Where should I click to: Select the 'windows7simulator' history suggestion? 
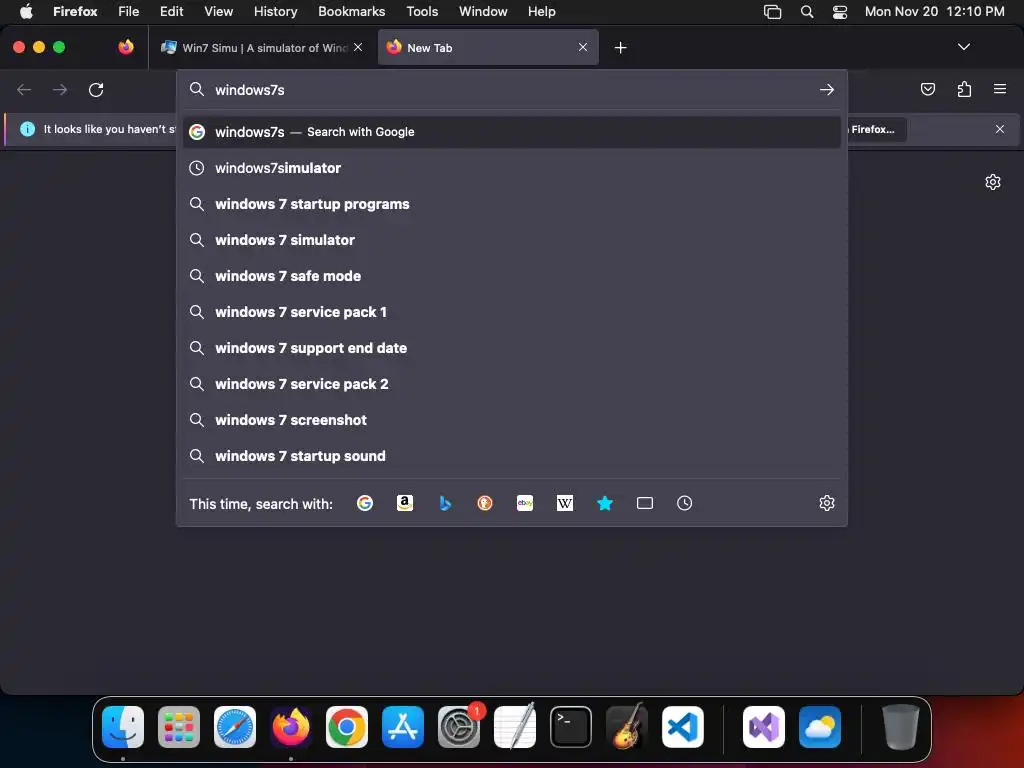pyautogui.click(x=511, y=168)
